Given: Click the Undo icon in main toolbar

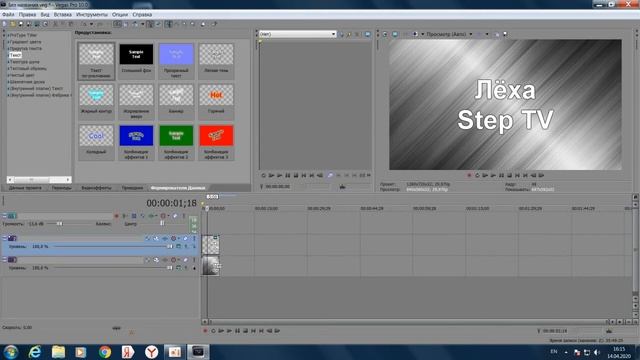Looking at the screenshot, I should [84, 24].
